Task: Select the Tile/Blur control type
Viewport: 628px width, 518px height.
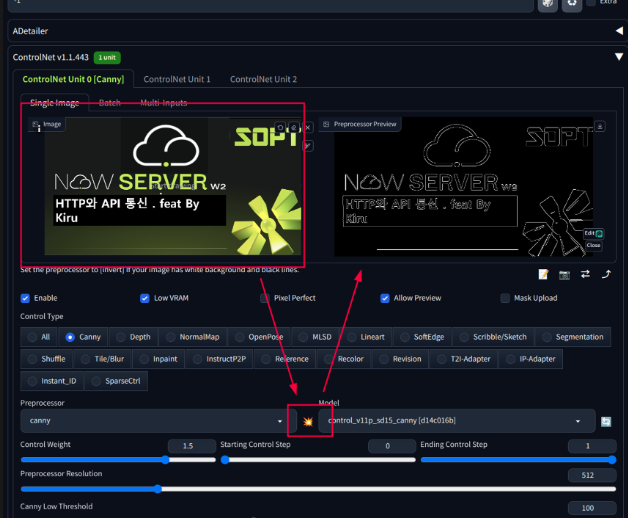Action: (103, 359)
